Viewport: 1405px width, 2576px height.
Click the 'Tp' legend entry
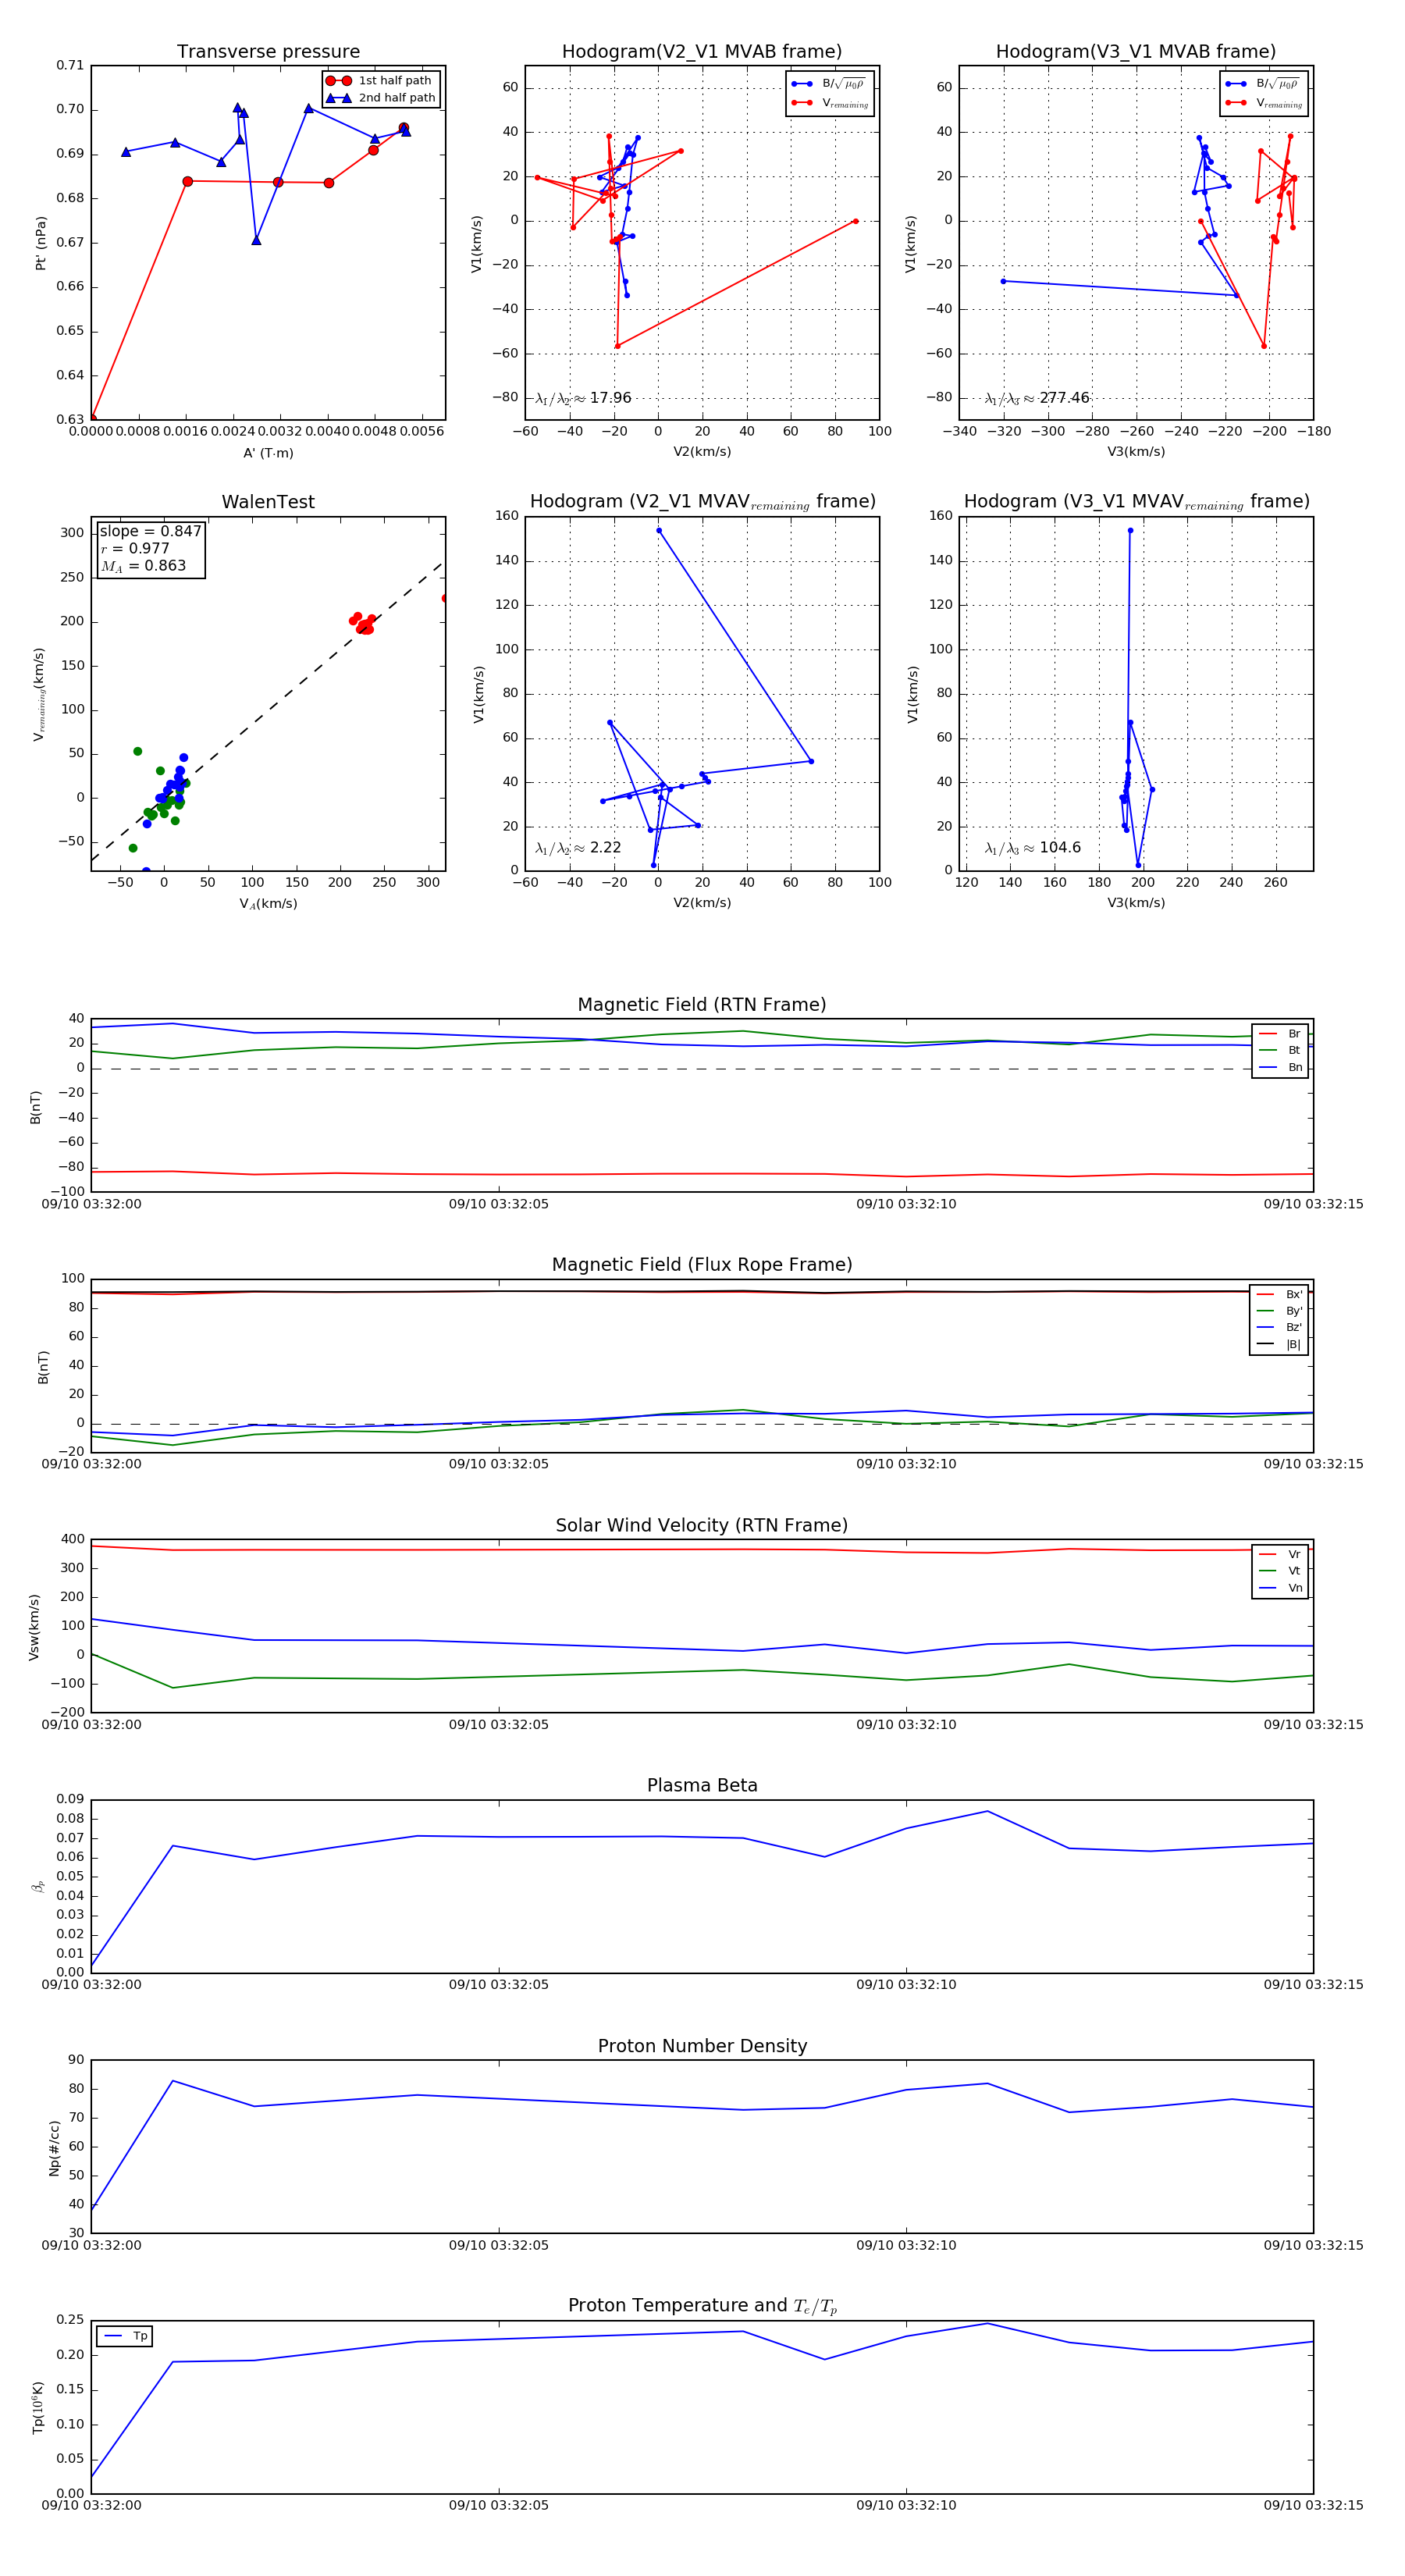(125, 2336)
